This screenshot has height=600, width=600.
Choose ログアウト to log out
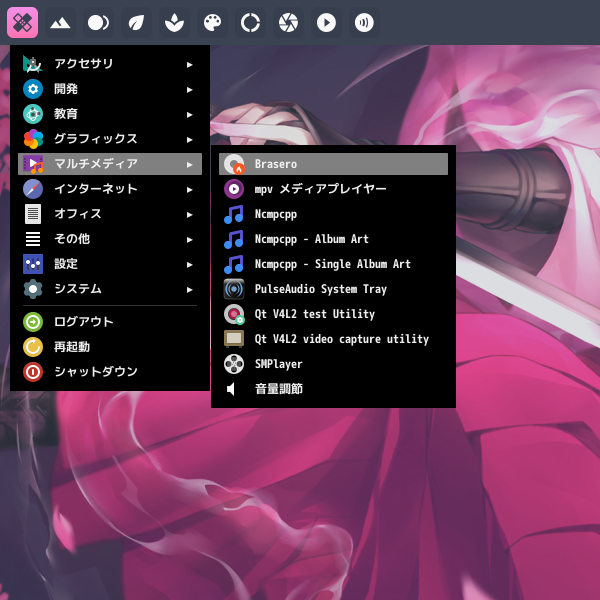[110, 322]
